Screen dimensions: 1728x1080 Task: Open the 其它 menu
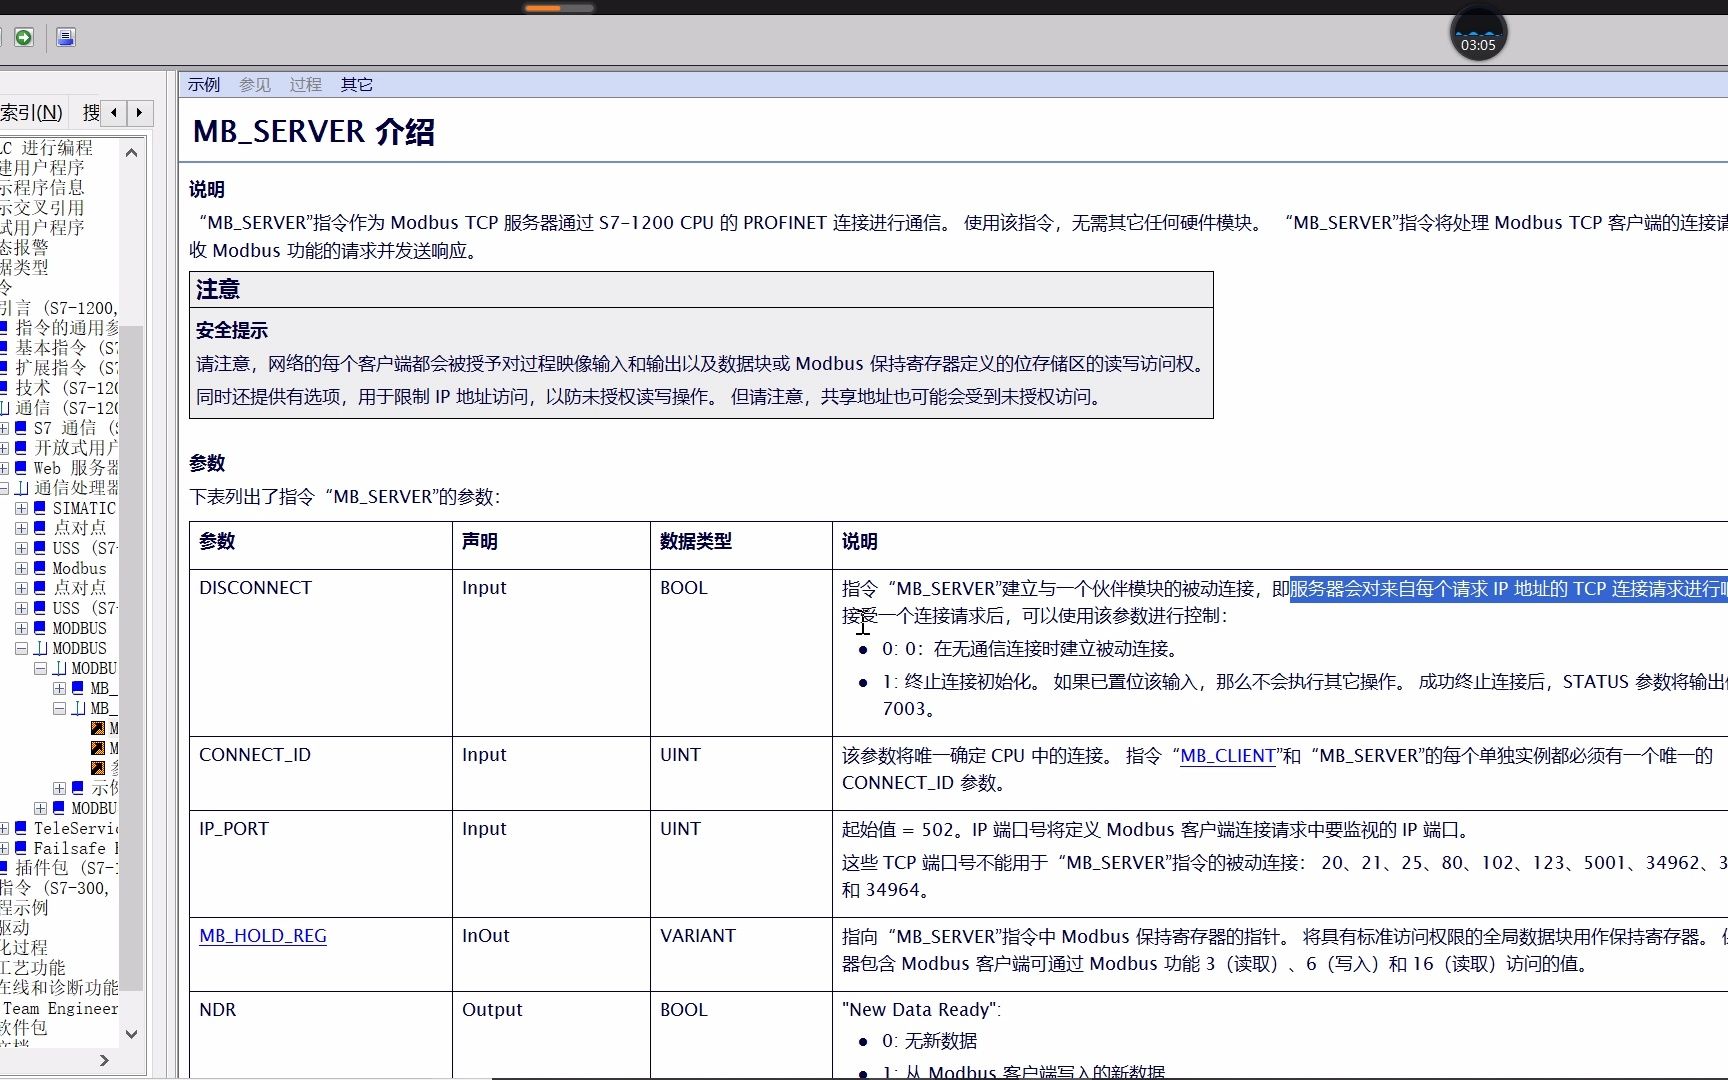pos(356,84)
